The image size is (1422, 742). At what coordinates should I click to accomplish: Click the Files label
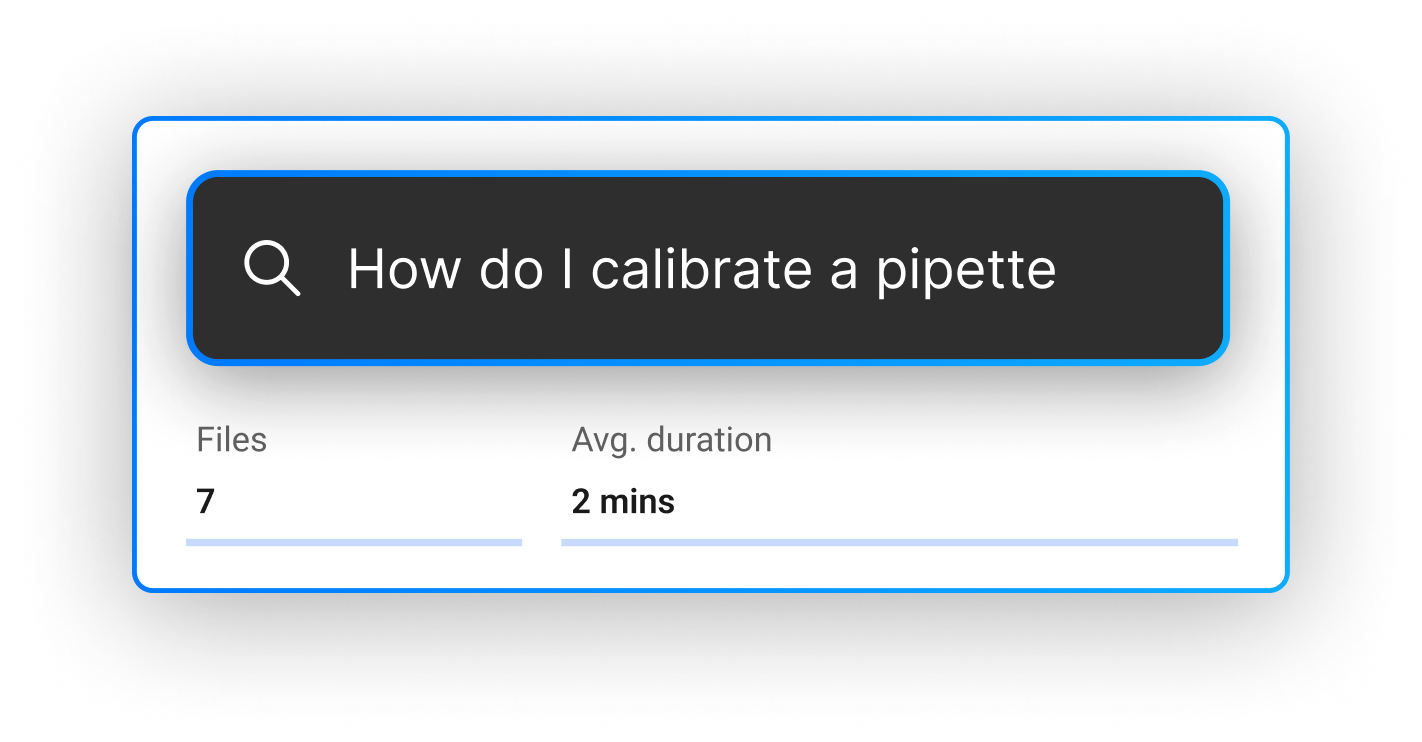(x=231, y=439)
